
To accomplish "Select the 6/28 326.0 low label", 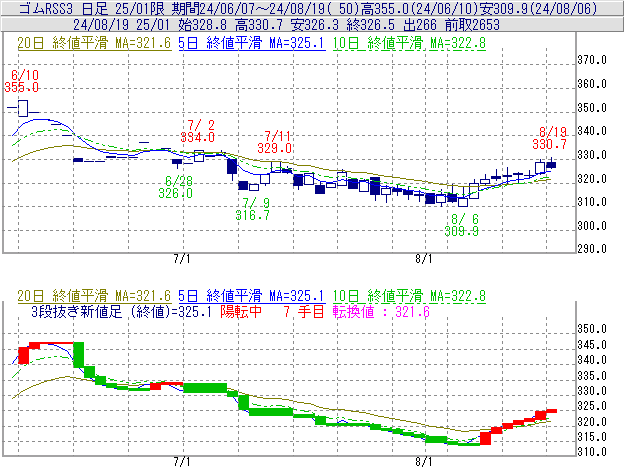I will click(x=176, y=187).
